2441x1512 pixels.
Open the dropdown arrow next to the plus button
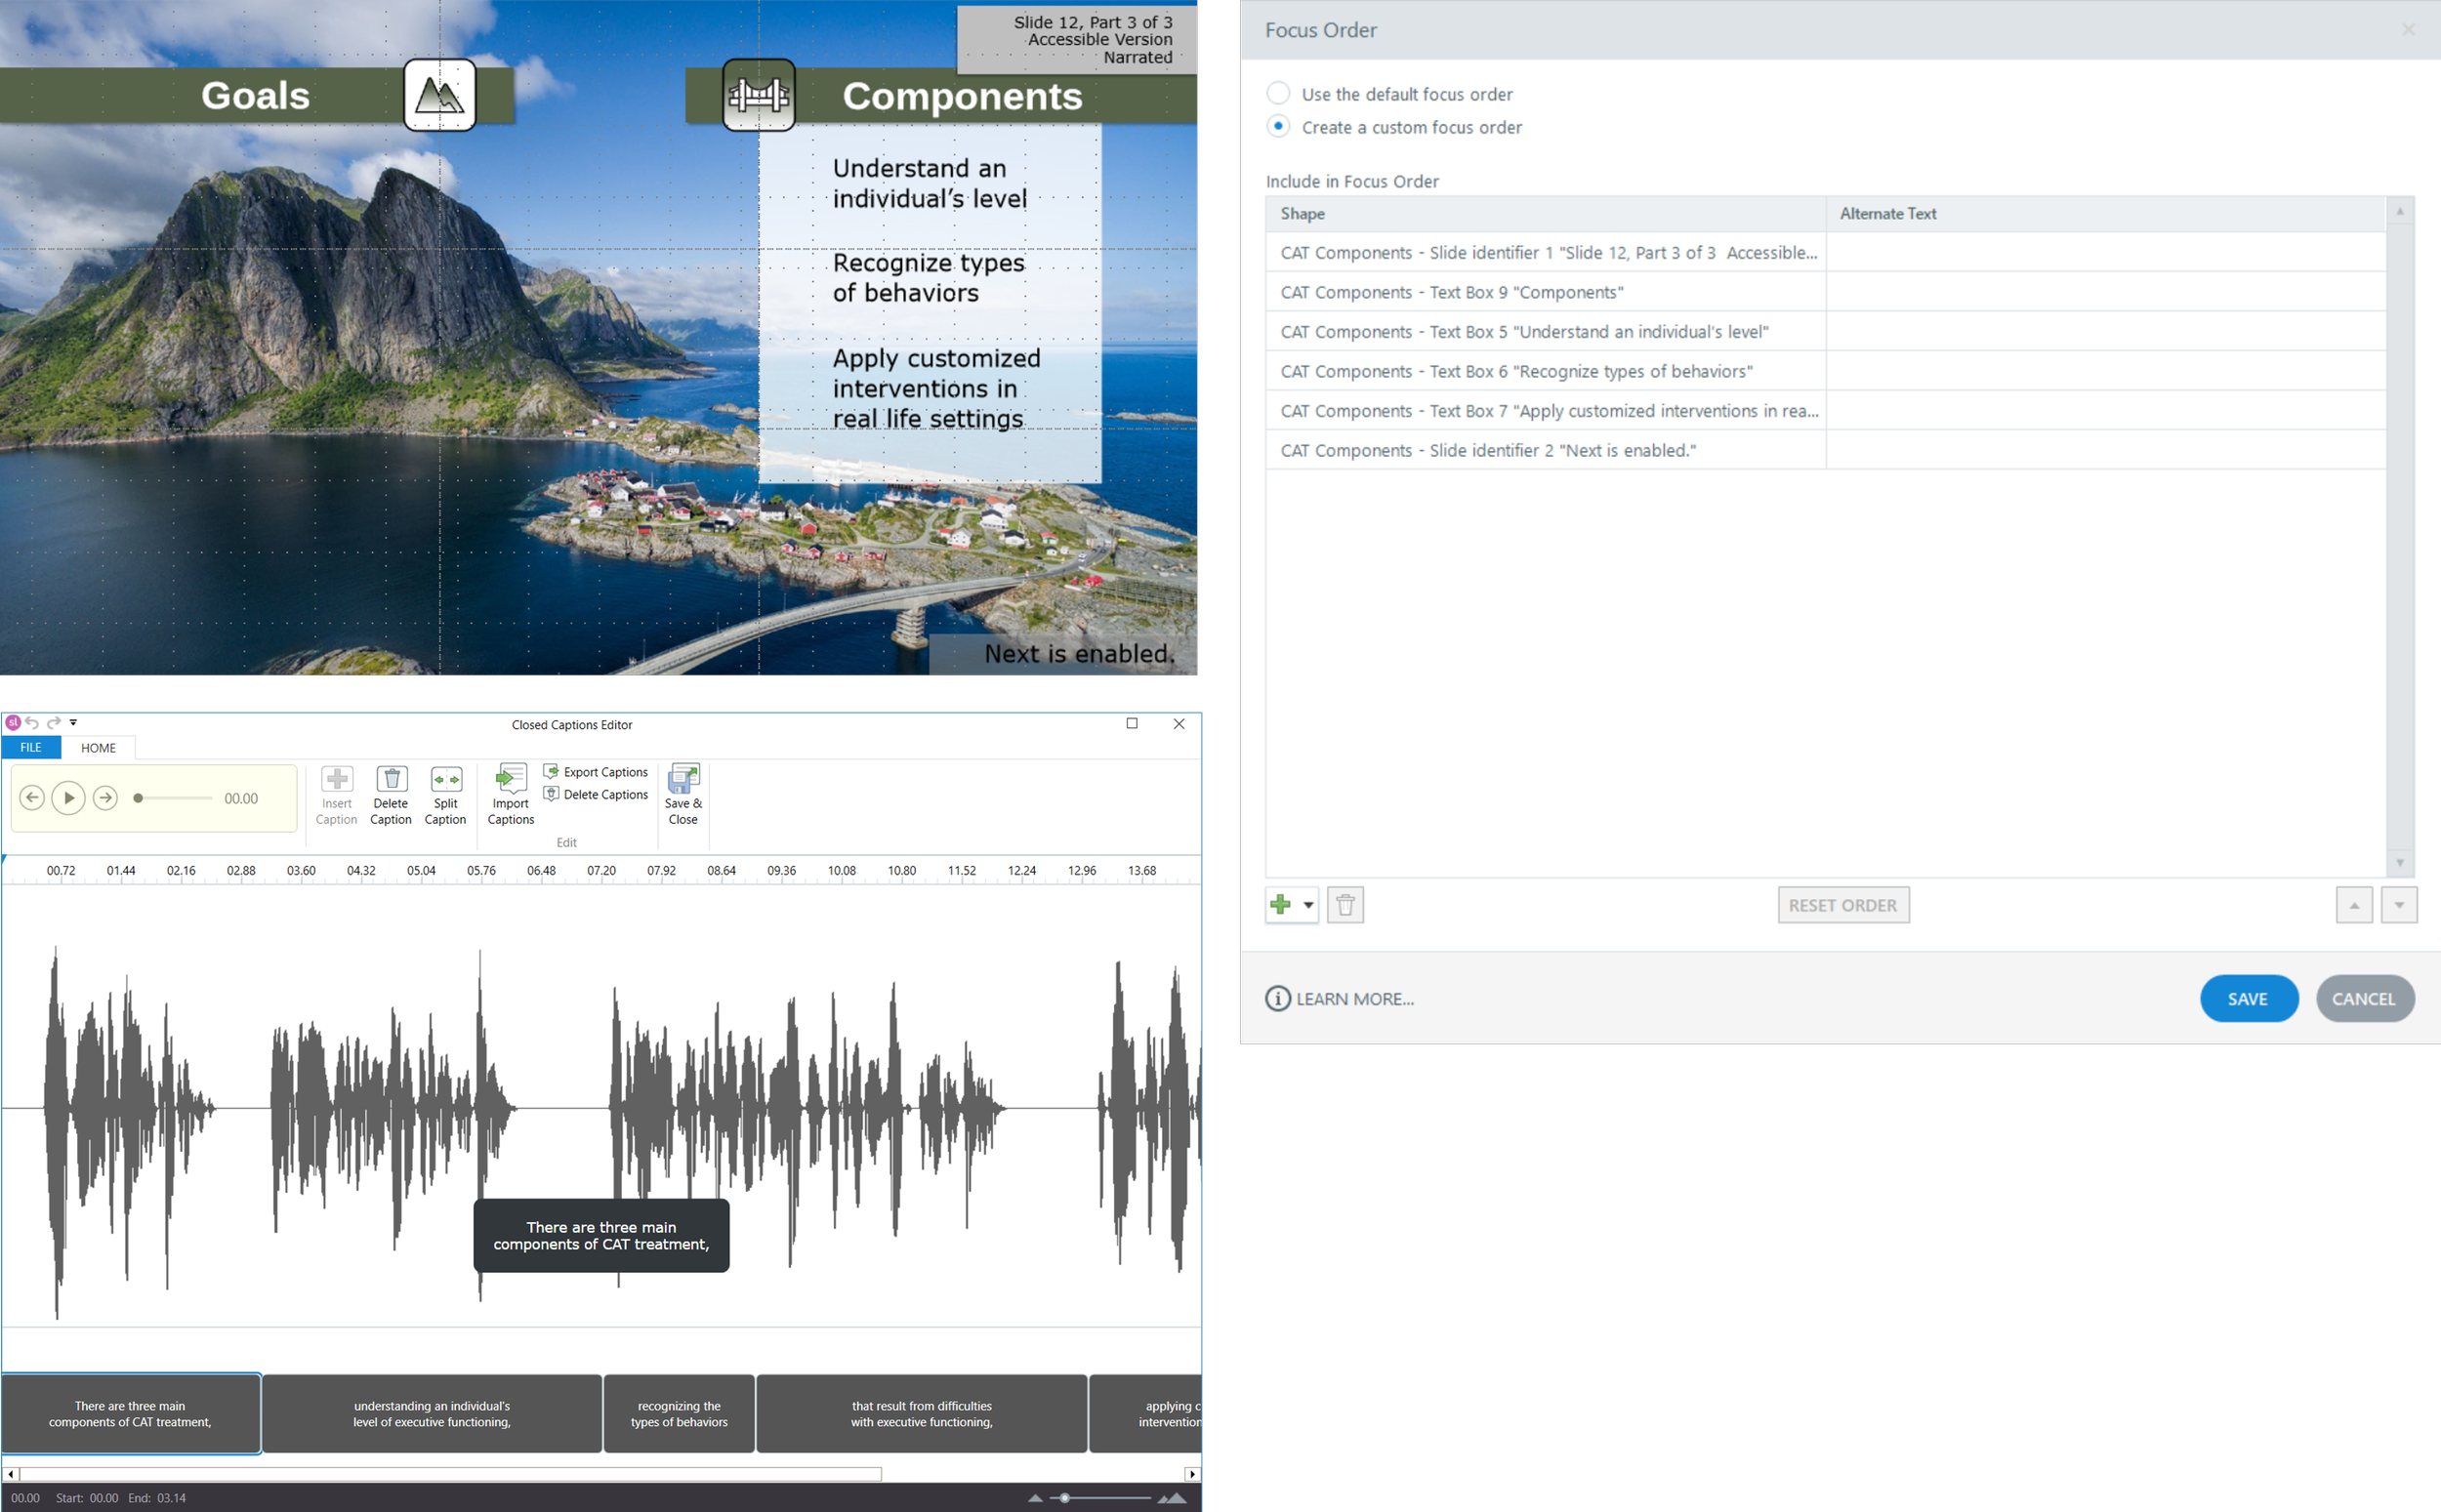point(1308,905)
